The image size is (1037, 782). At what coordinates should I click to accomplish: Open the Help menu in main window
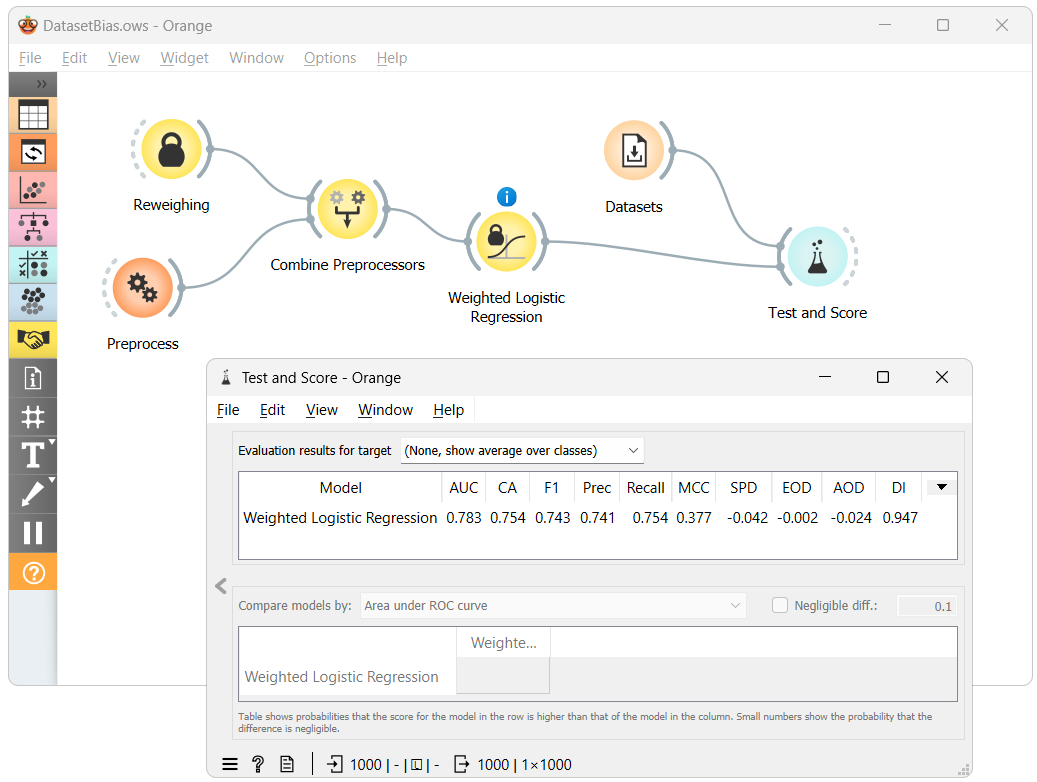pyautogui.click(x=392, y=58)
